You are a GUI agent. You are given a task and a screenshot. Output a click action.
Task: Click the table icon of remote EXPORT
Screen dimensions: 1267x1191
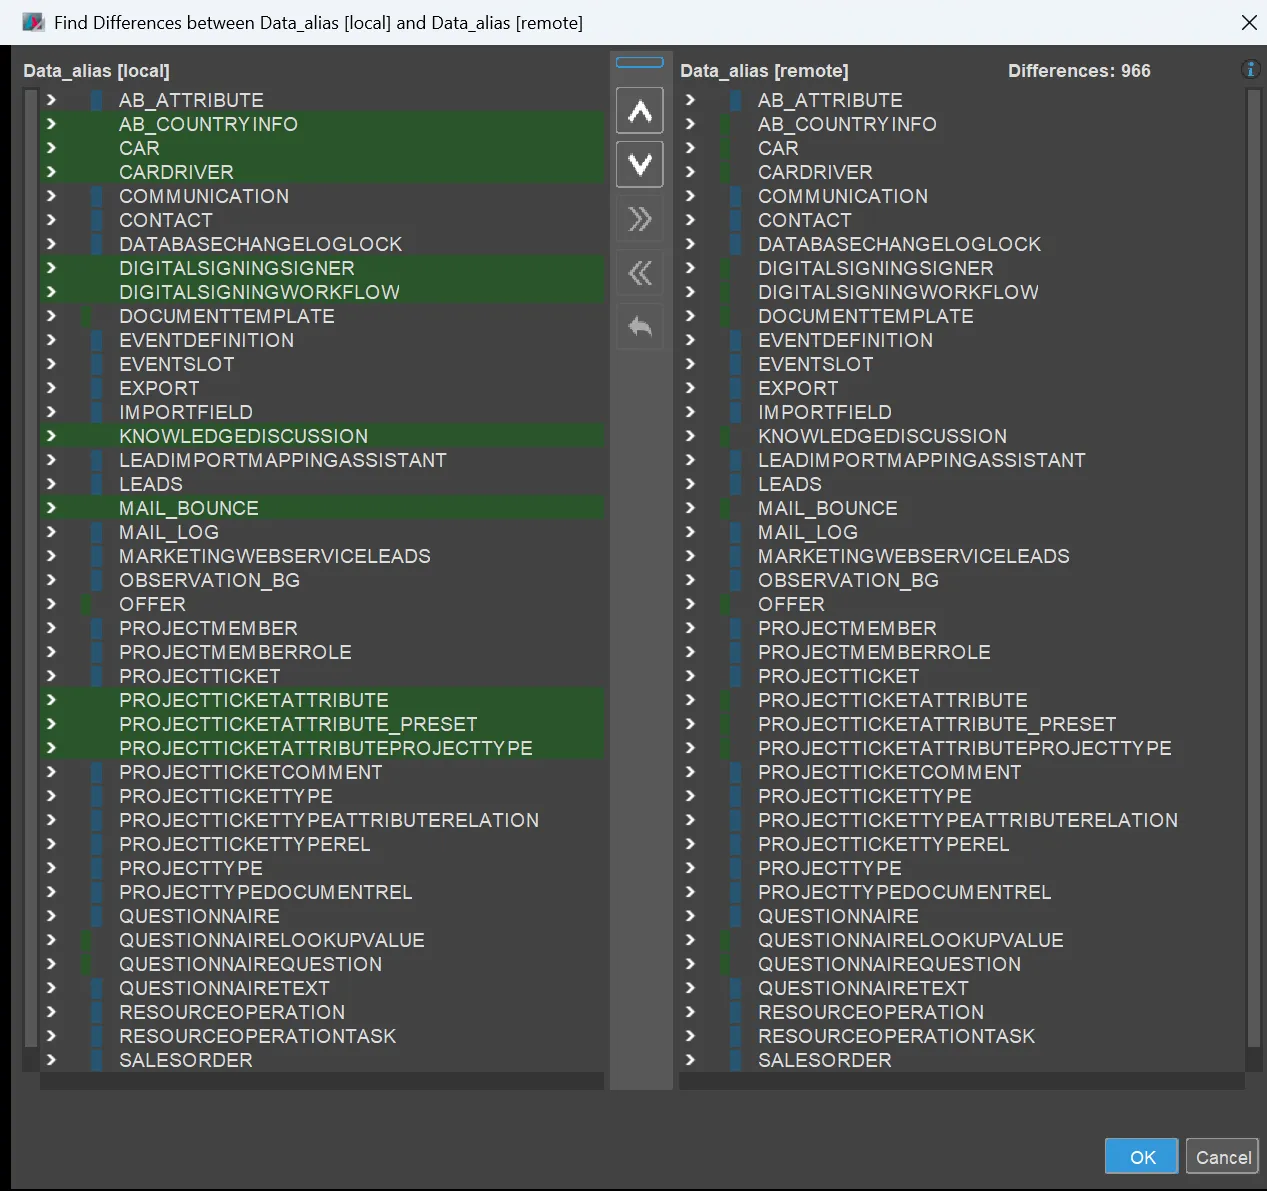click(x=736, y=388)
